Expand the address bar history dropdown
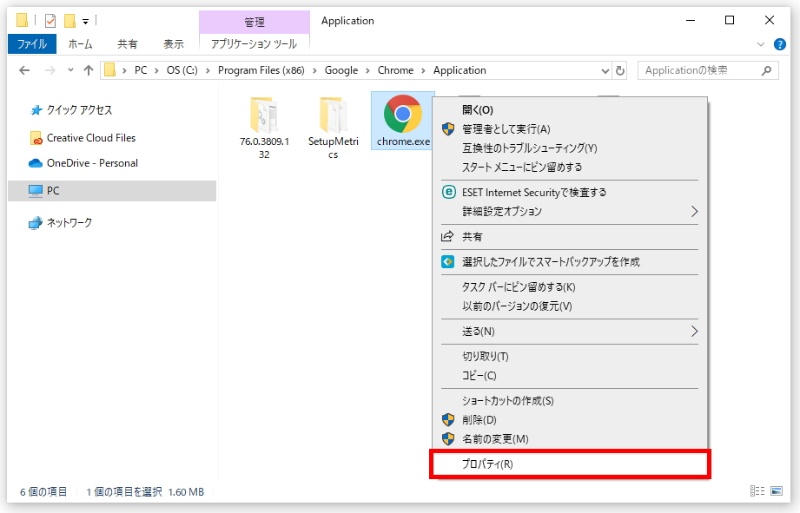The image size is (800, 513). click(604, 71)
